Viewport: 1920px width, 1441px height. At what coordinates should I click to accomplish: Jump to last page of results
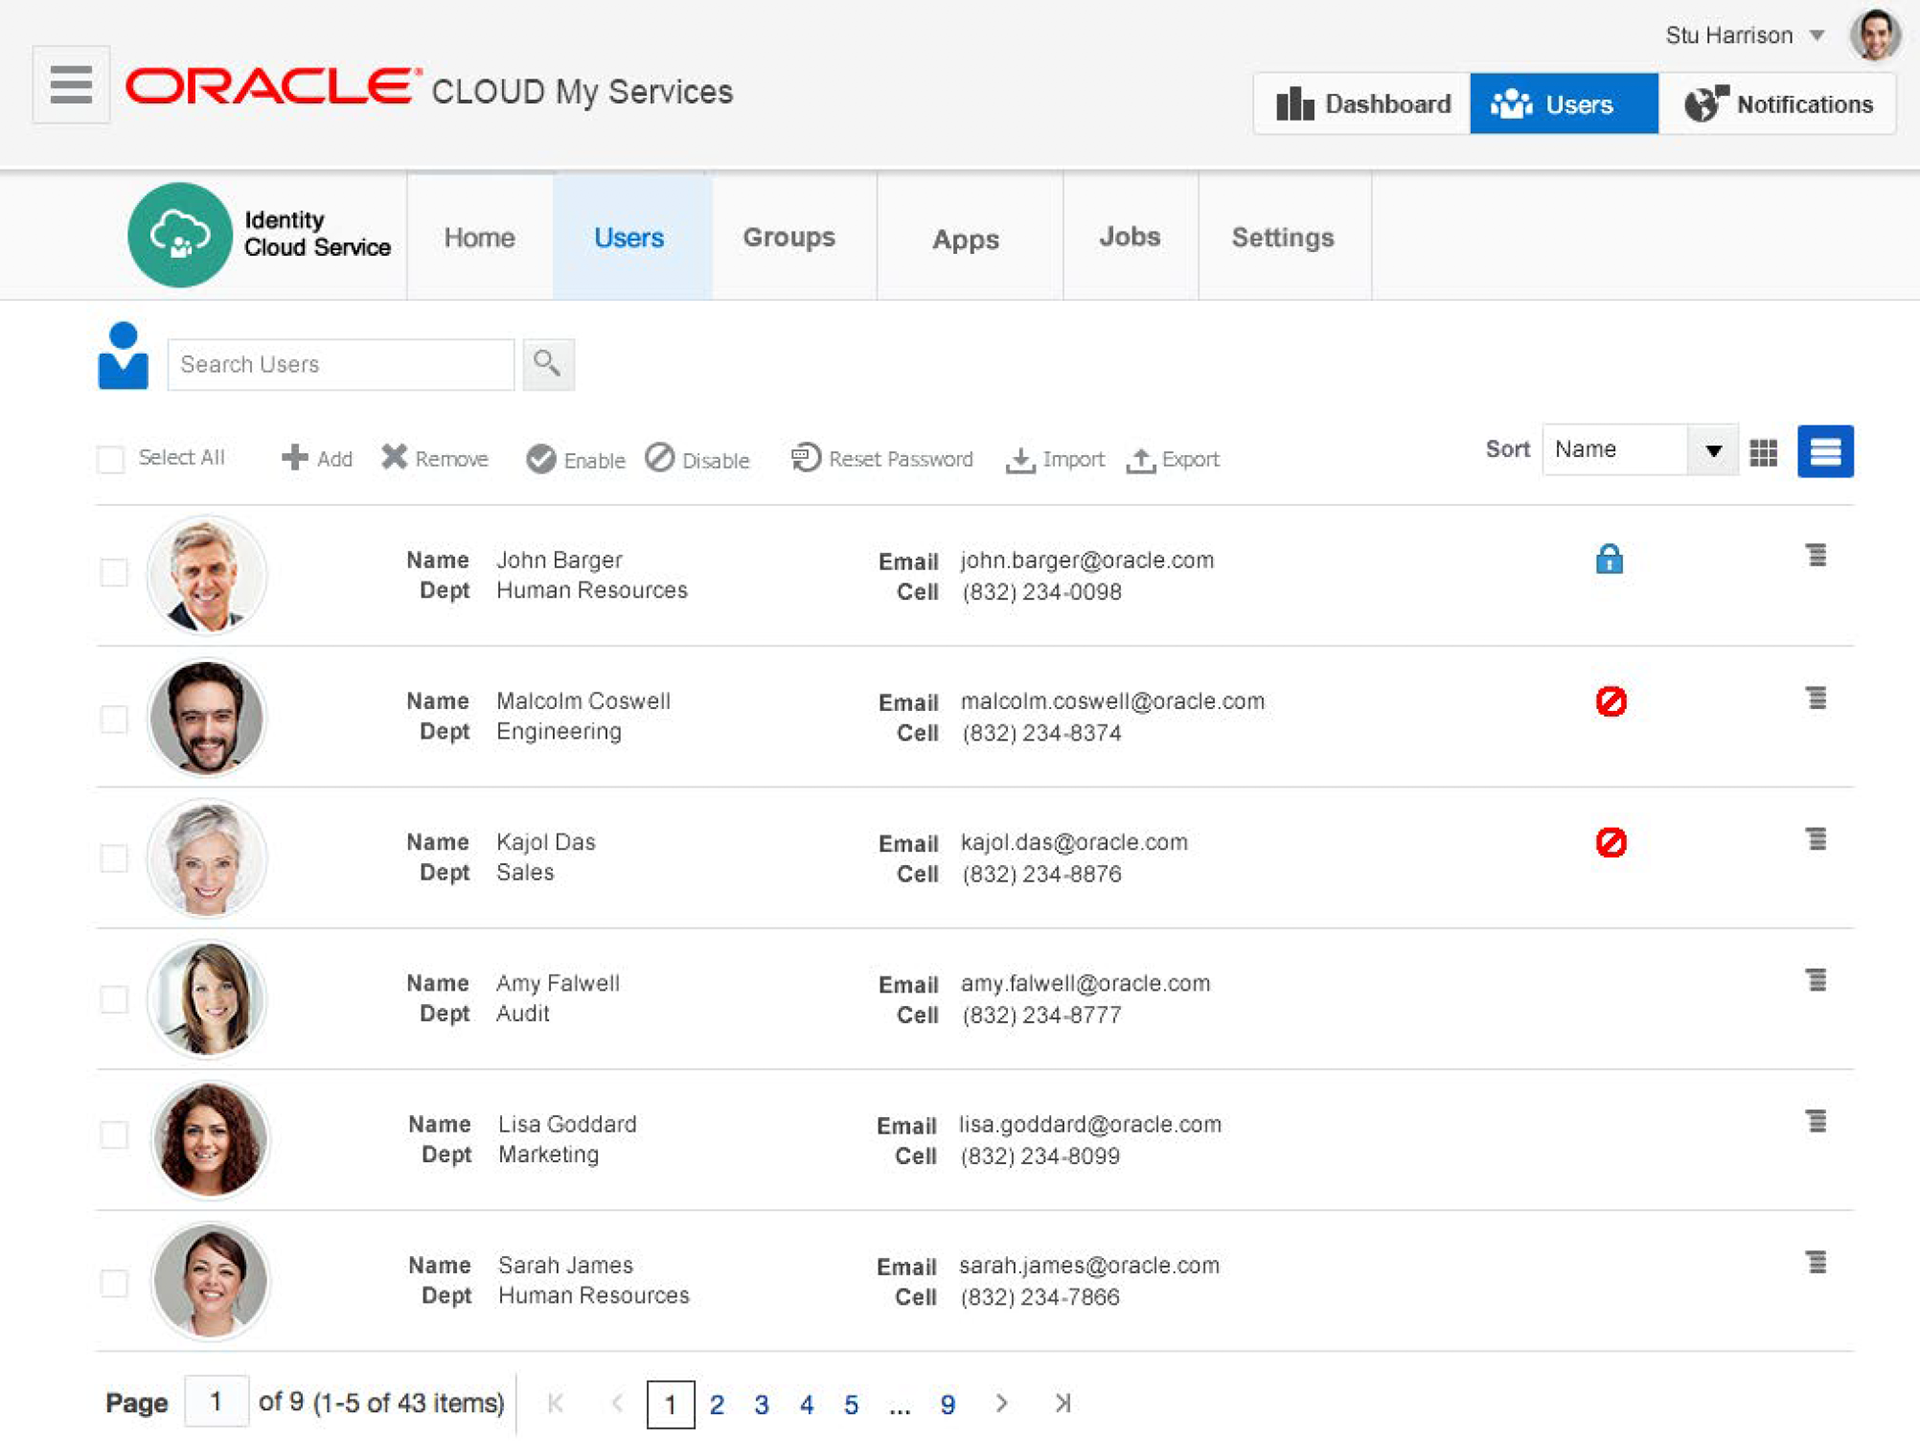(1063, 1403)
